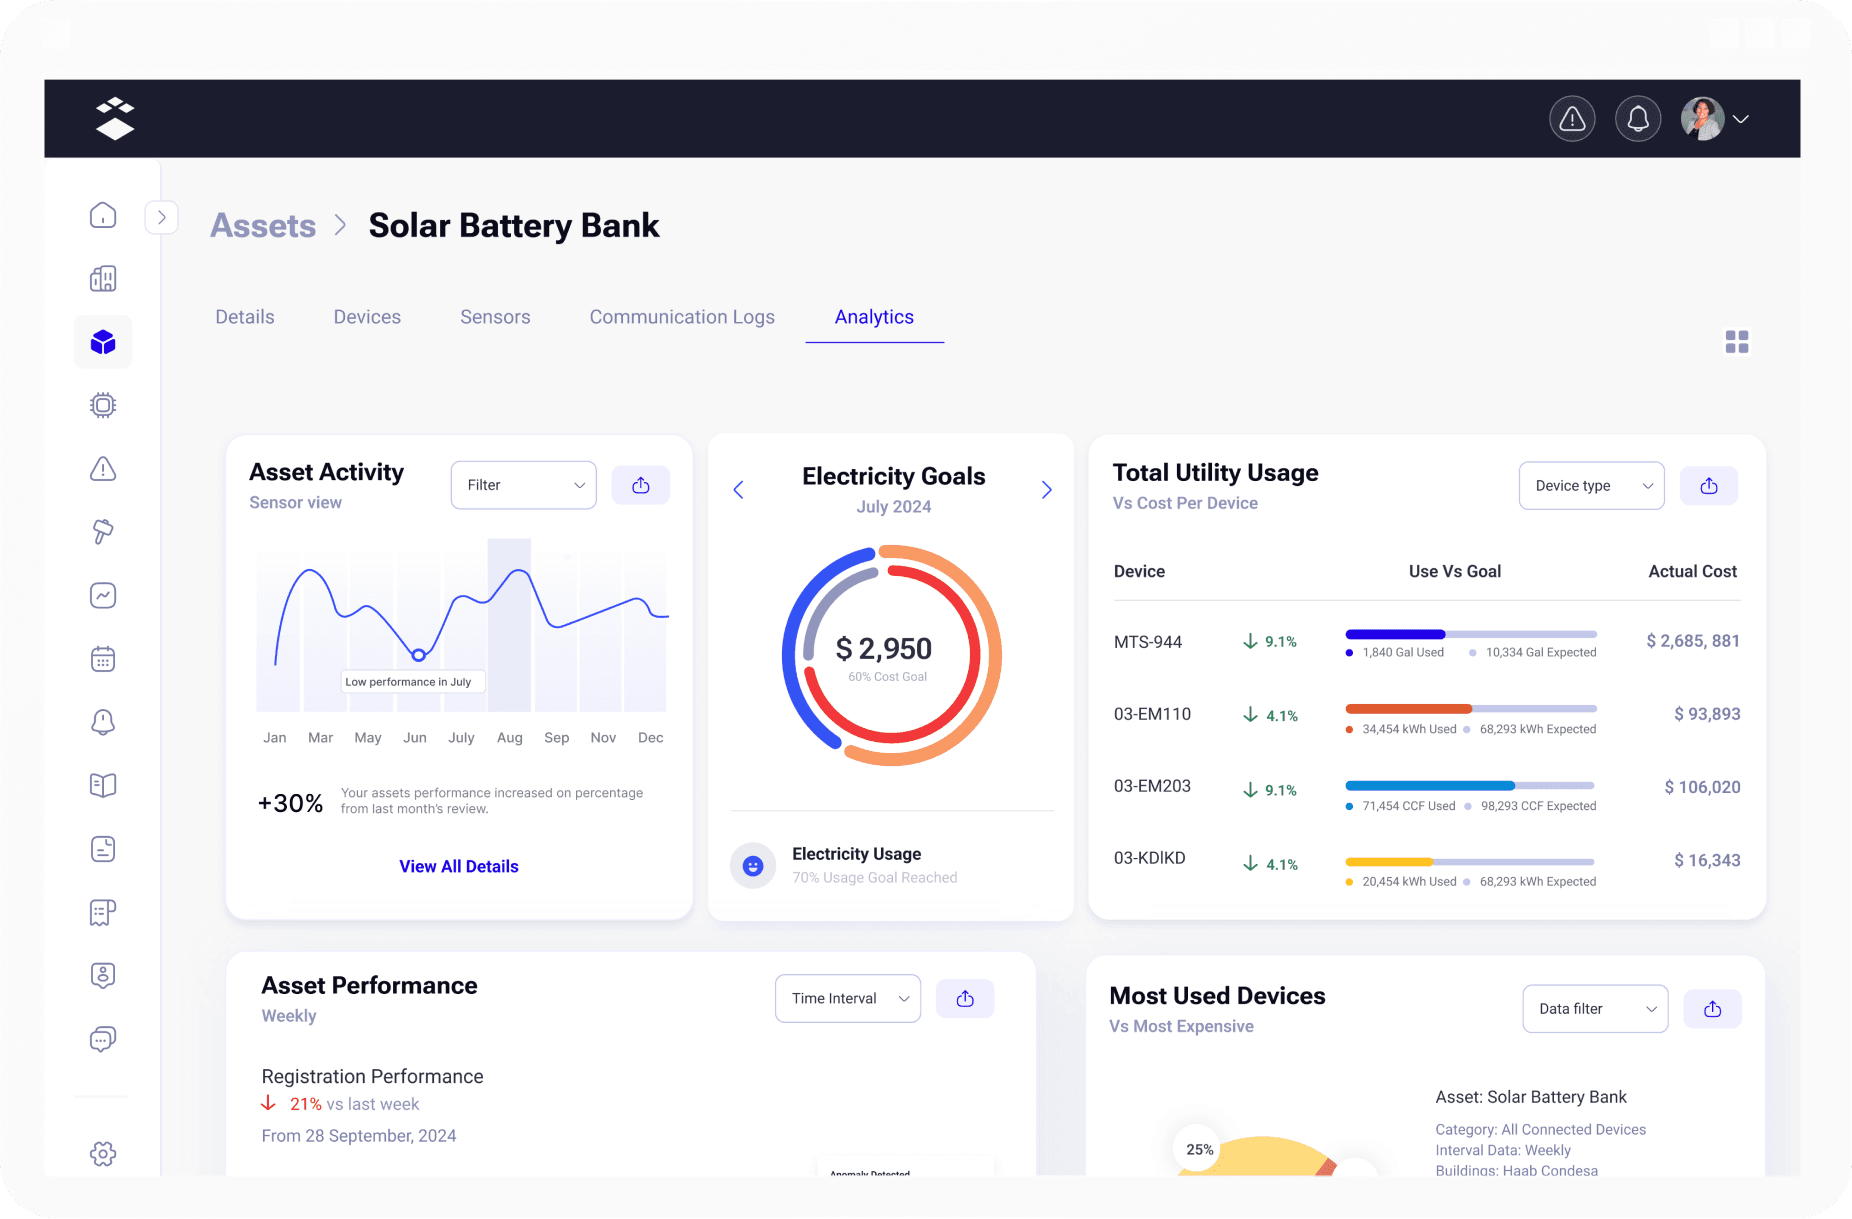1852x1219 pixels.
Task: Select the chip/devices sidebar icon
Action: (103, 405)
